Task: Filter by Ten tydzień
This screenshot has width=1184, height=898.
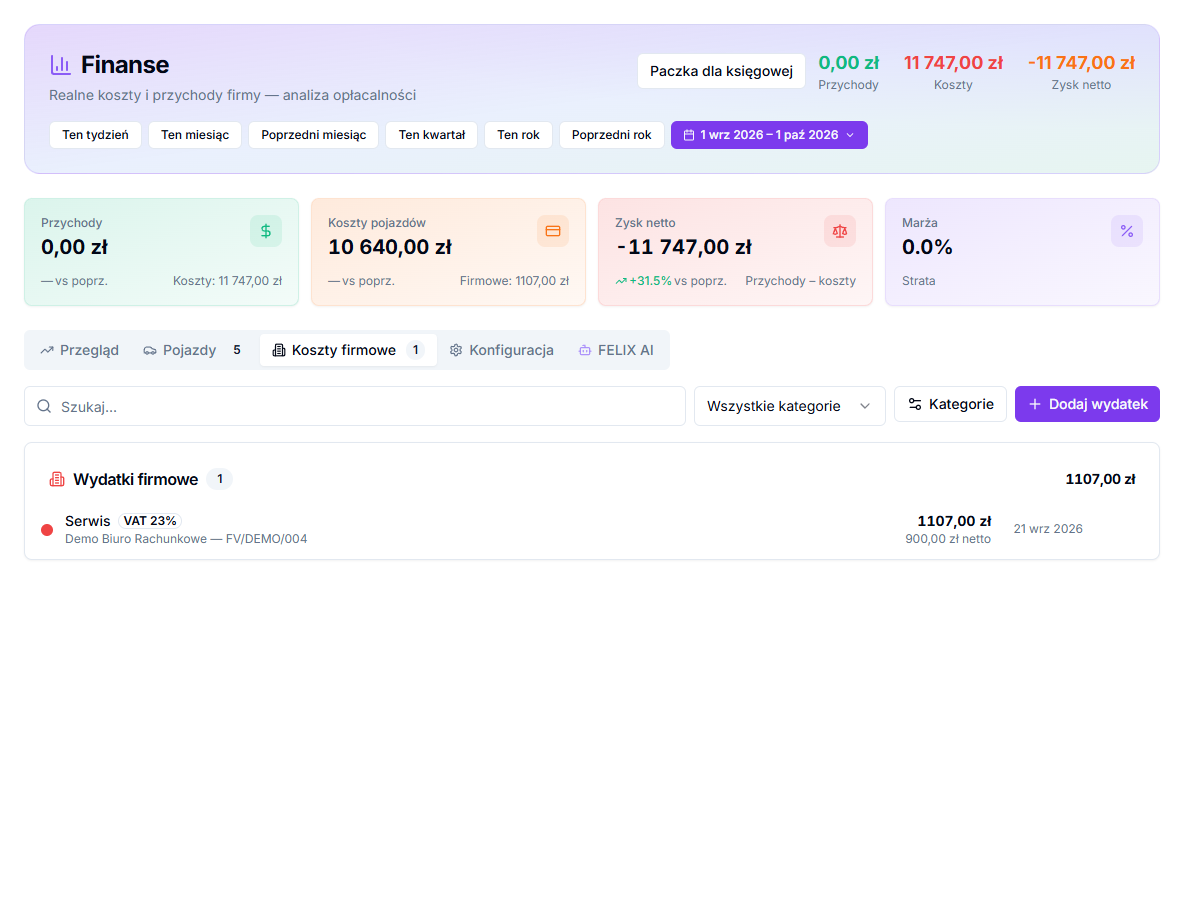Action: (x=95, y=135)
